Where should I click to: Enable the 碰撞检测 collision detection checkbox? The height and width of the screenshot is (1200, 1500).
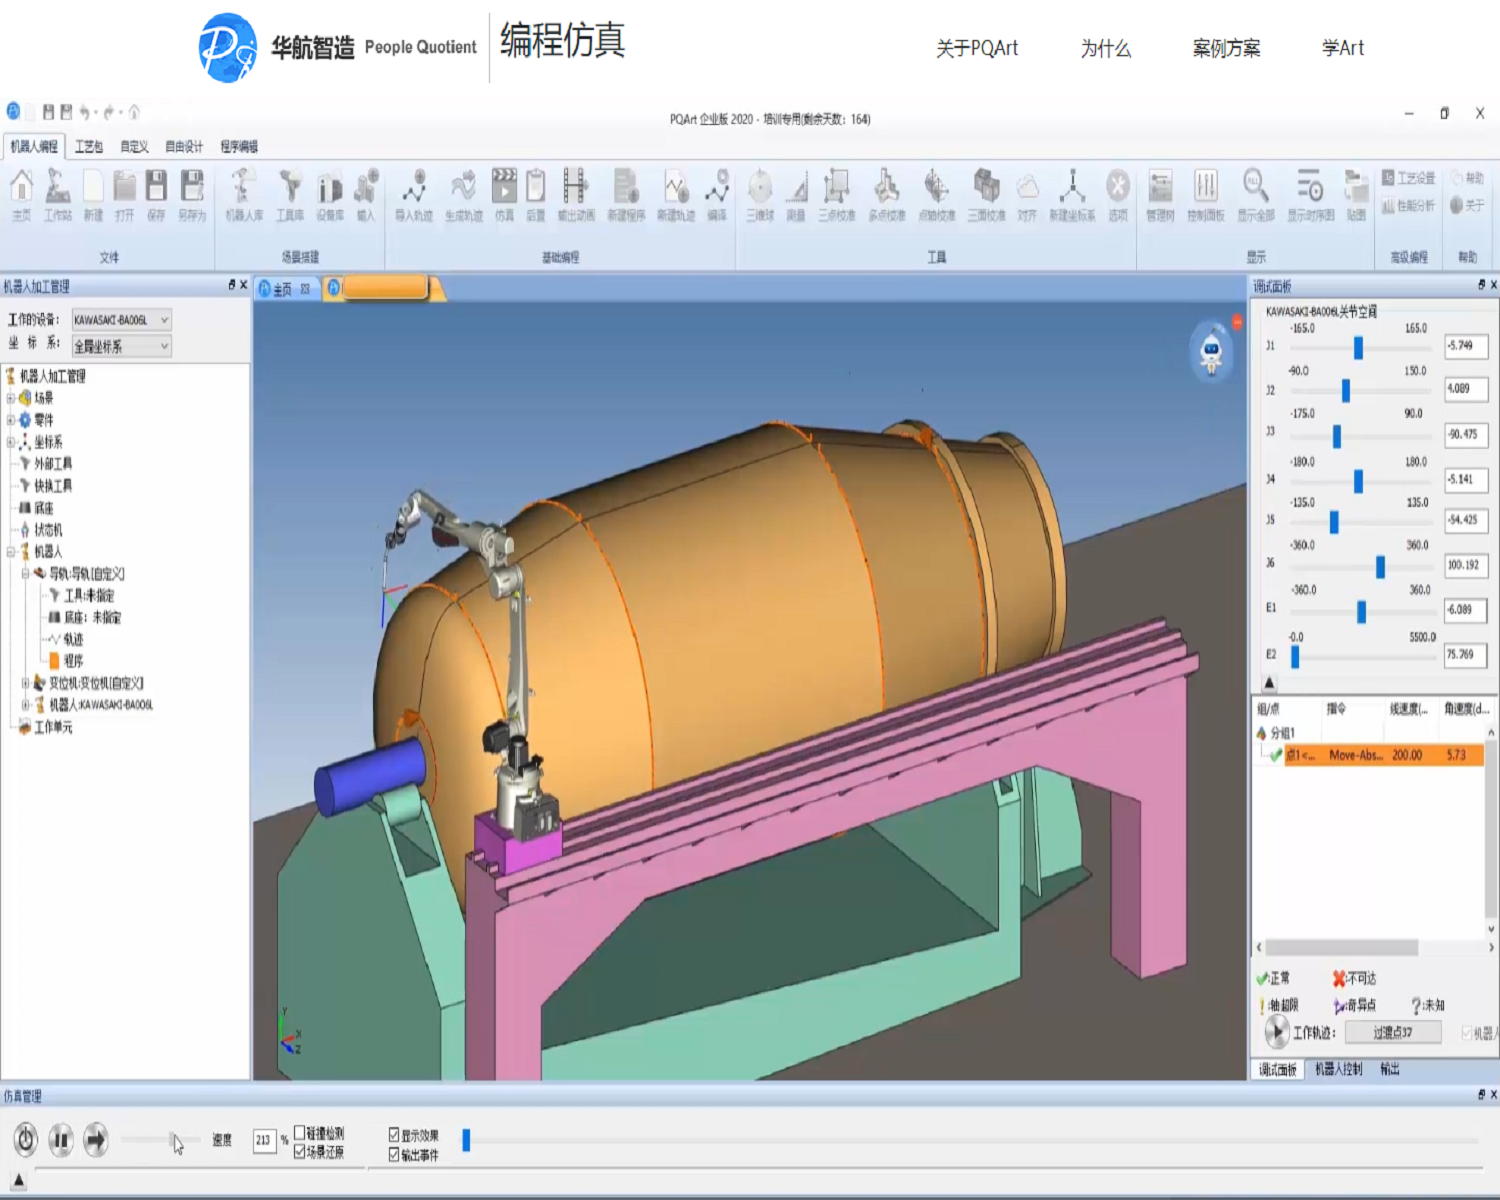tap(300, 1133)
